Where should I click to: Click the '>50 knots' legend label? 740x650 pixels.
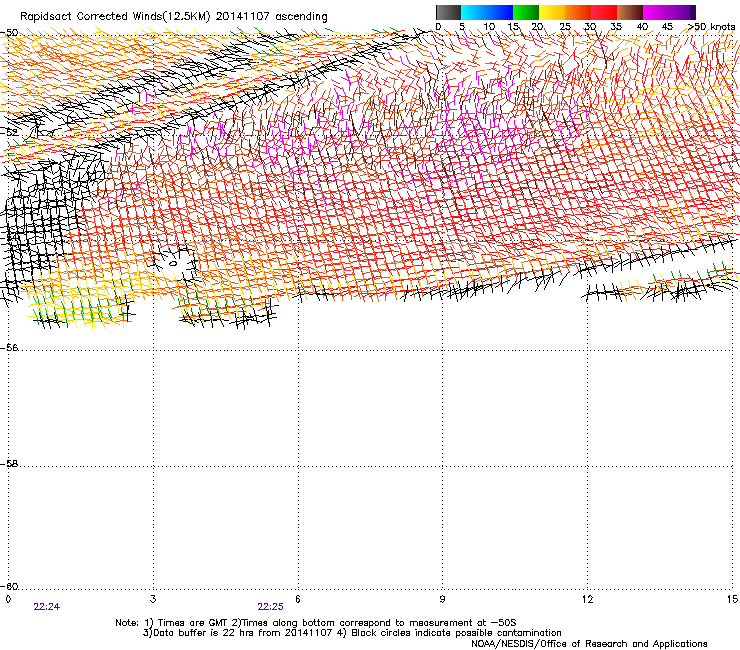click(x=711, y=27)
